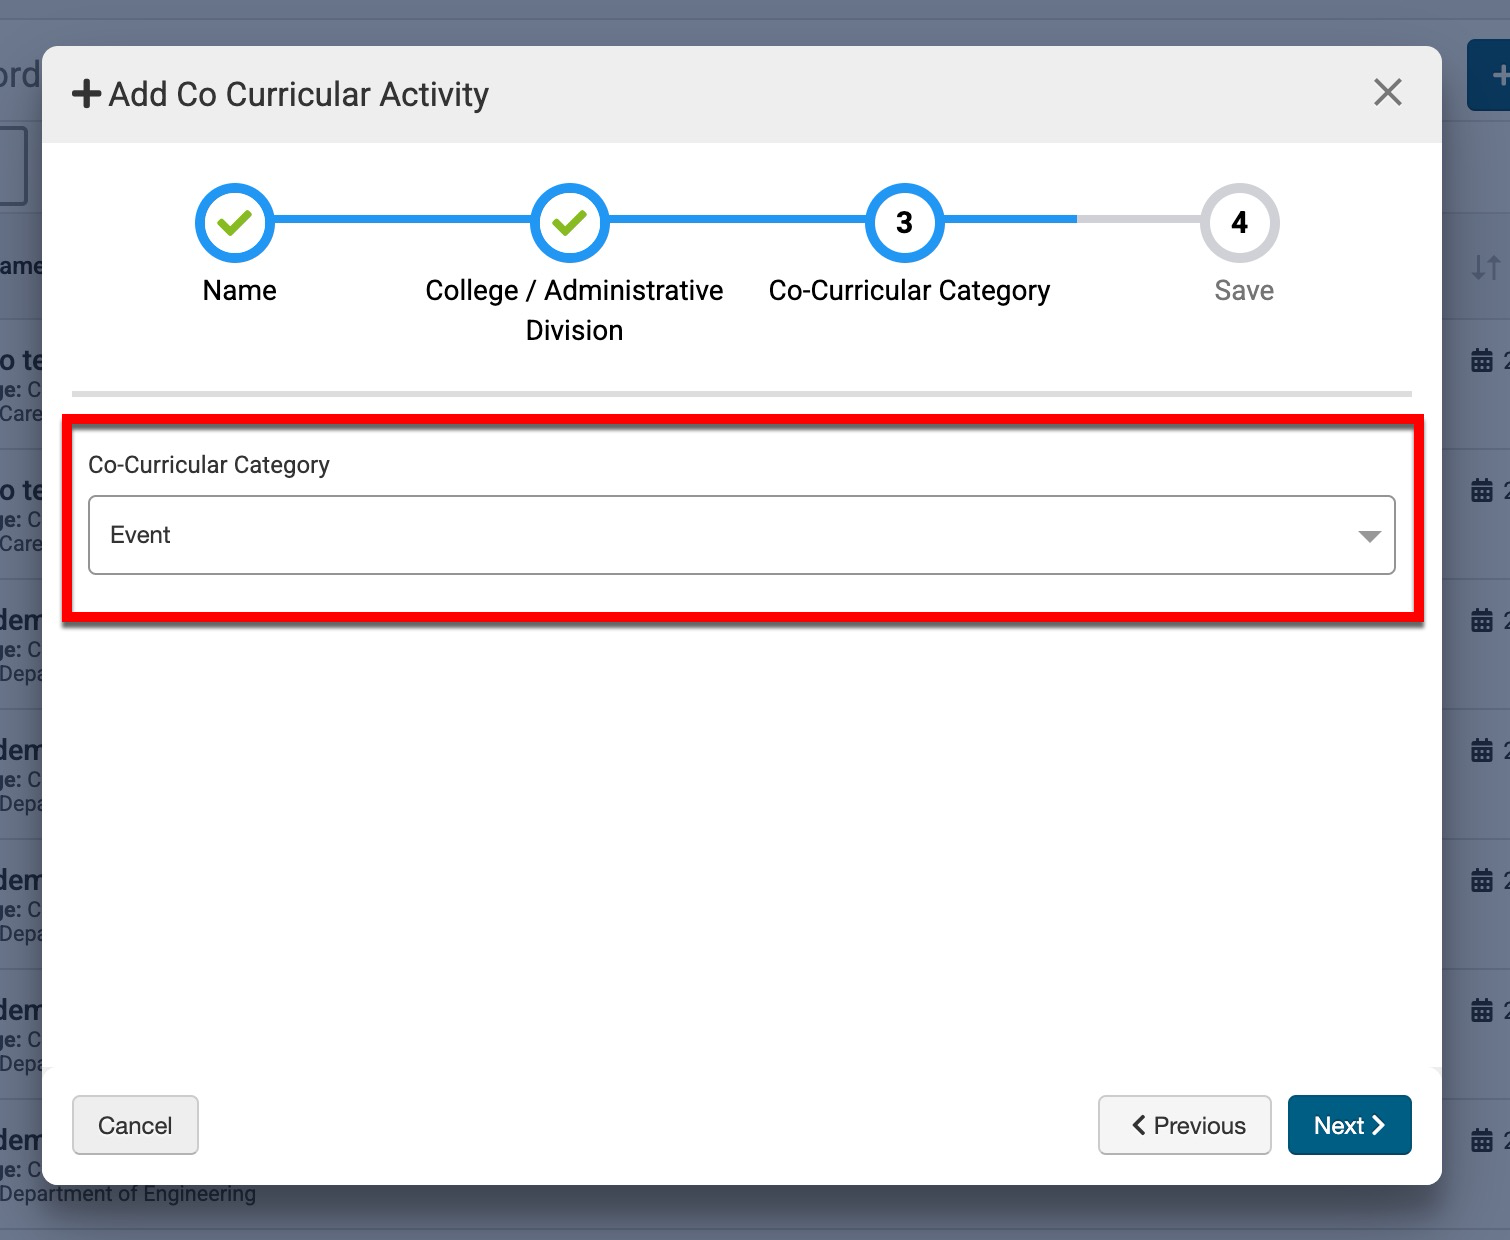This screenshot has width=1510, height=1240.
Task: Click the calendar icon beside Department of Engineering
Action: point(1482,1140)
